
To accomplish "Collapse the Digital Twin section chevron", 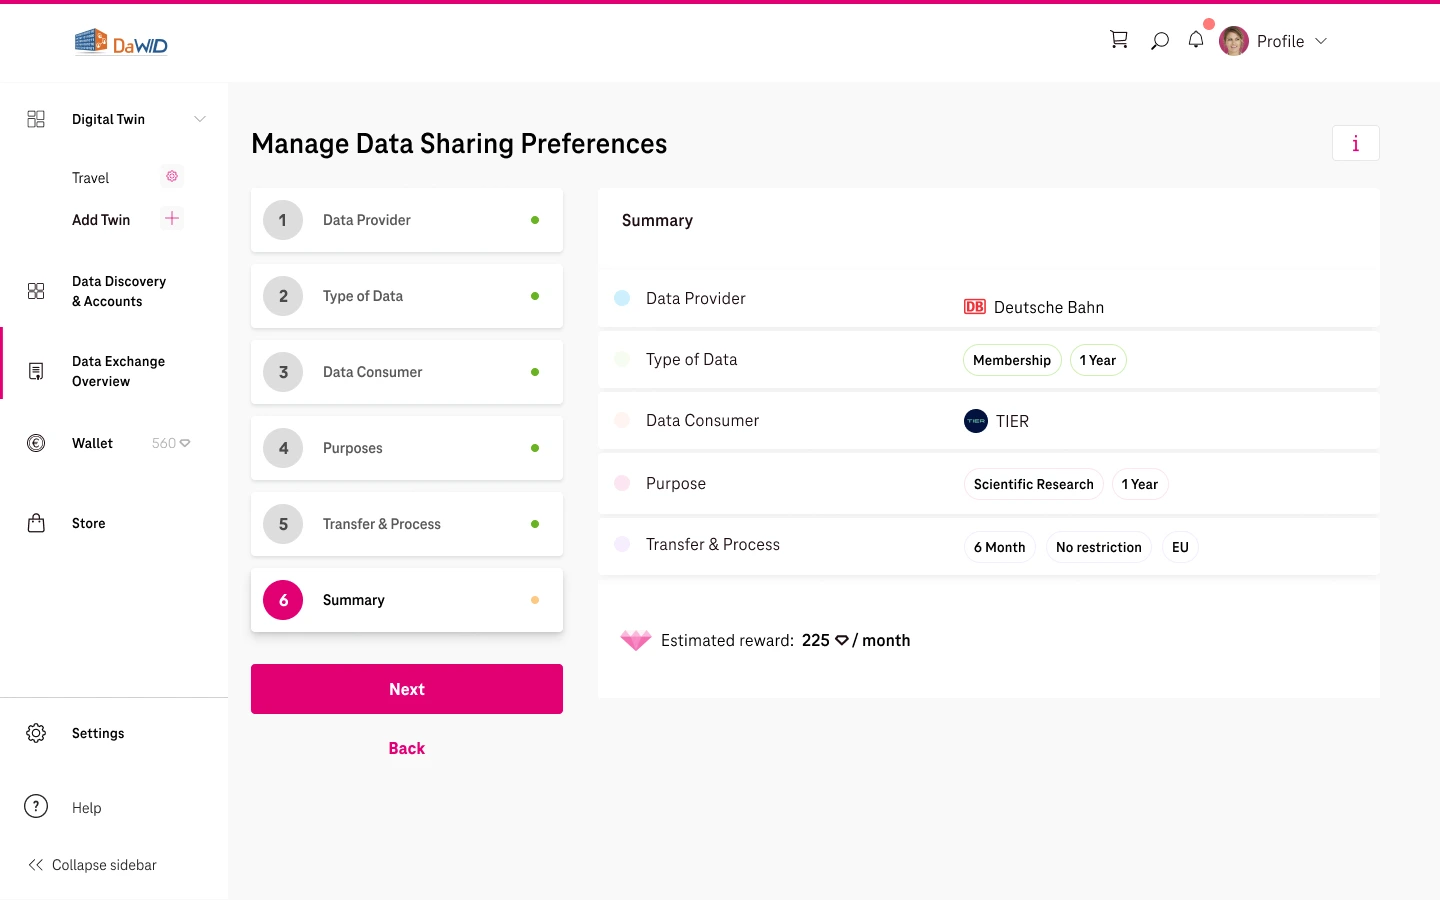I will coord(200,119).
